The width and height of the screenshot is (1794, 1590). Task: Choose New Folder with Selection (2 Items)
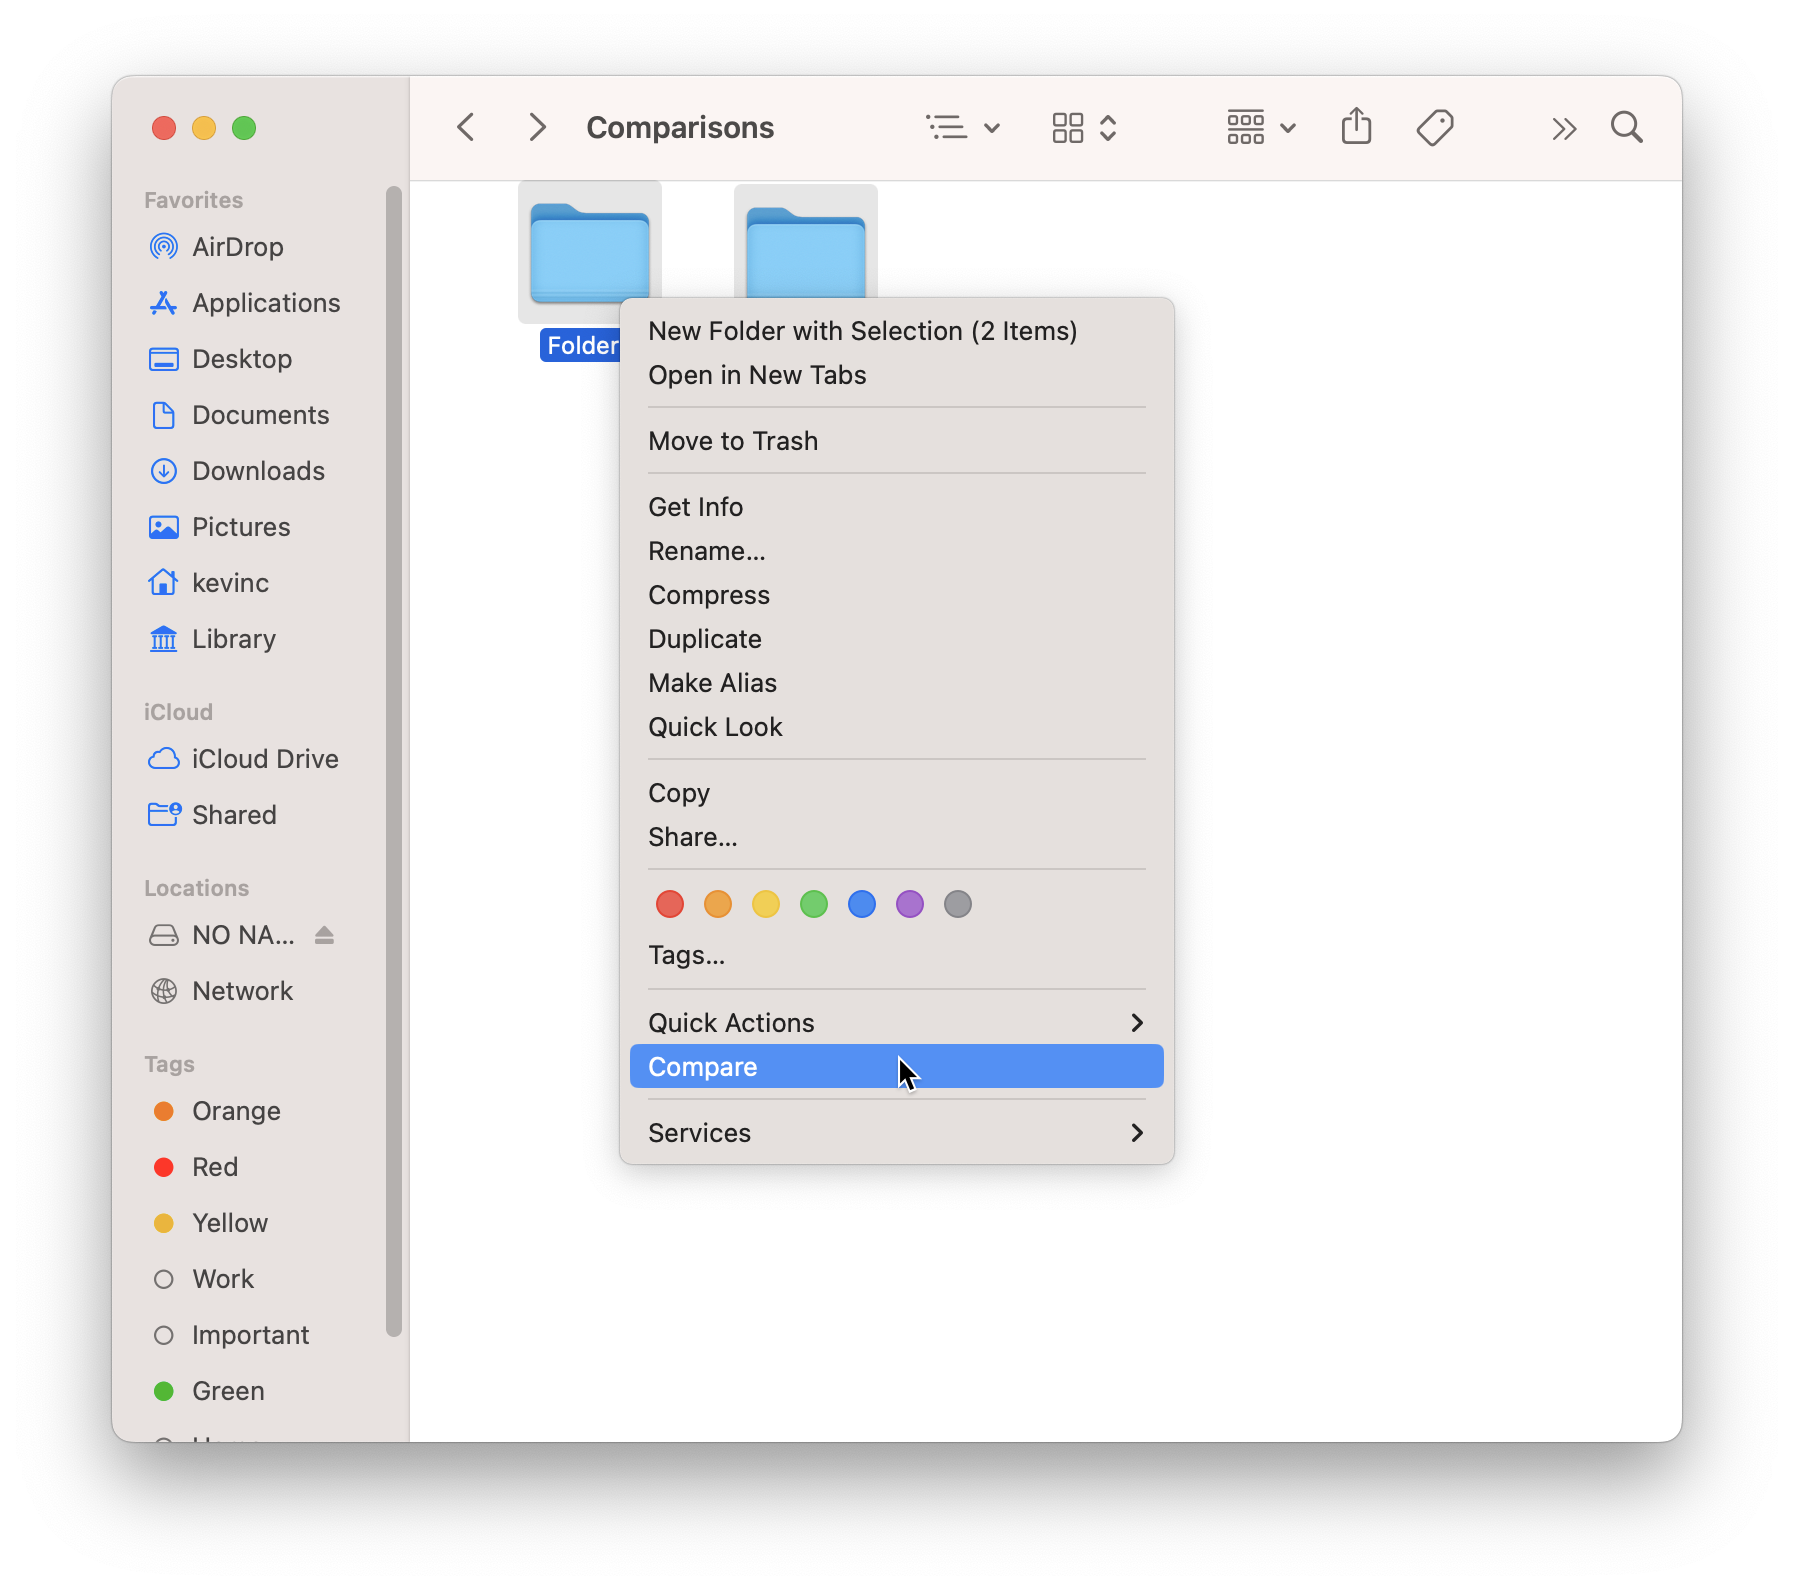point(896,331)
